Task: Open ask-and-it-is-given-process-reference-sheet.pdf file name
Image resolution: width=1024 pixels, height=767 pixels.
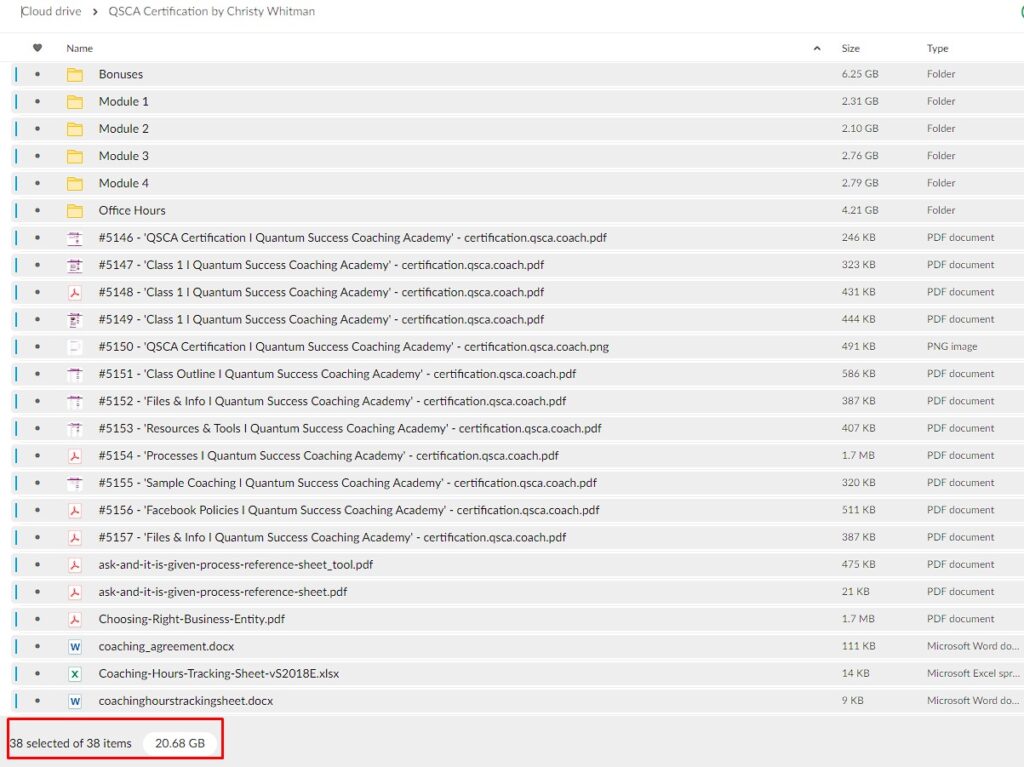Action: tap(222, 592)
